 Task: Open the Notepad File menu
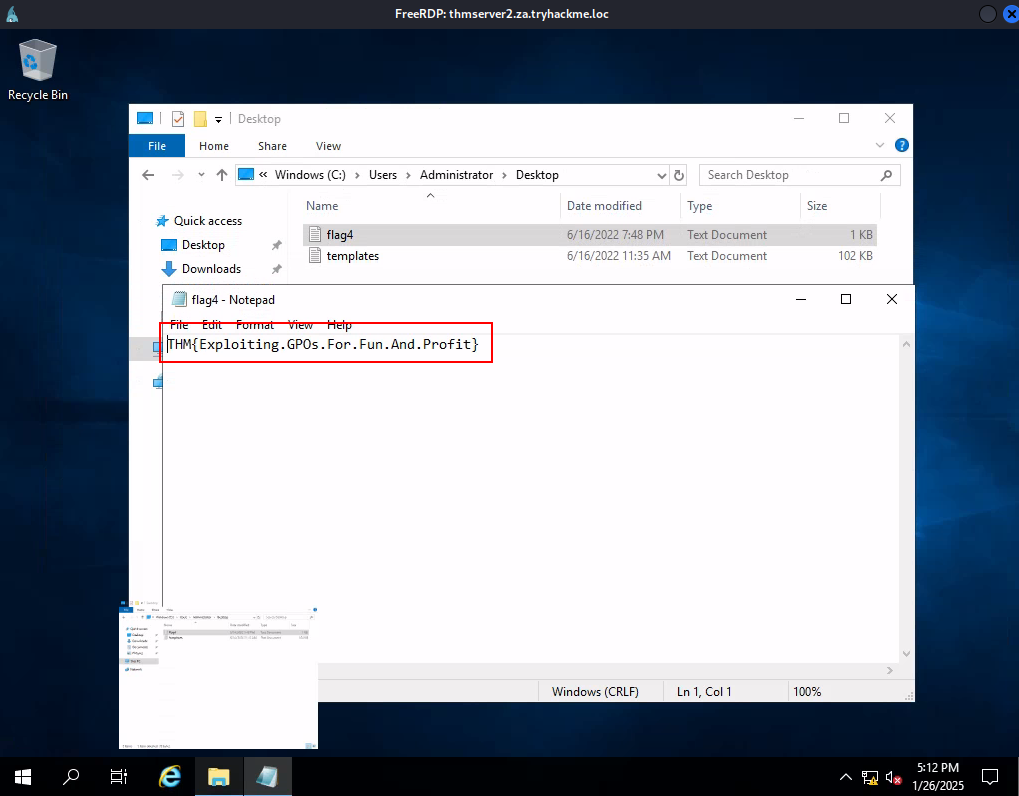tap(179, 324)
